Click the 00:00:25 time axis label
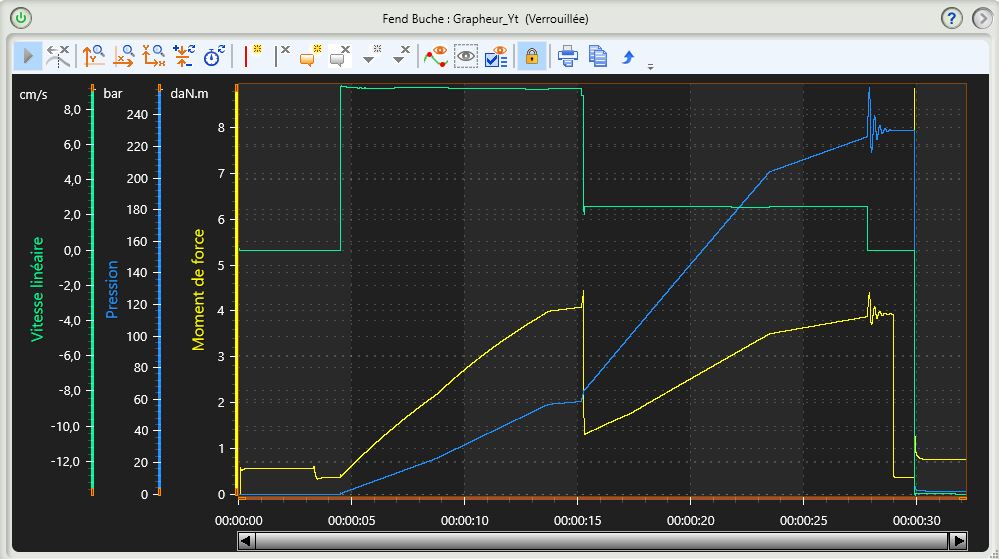The image size is (999, 559). [x=803, y=520]
